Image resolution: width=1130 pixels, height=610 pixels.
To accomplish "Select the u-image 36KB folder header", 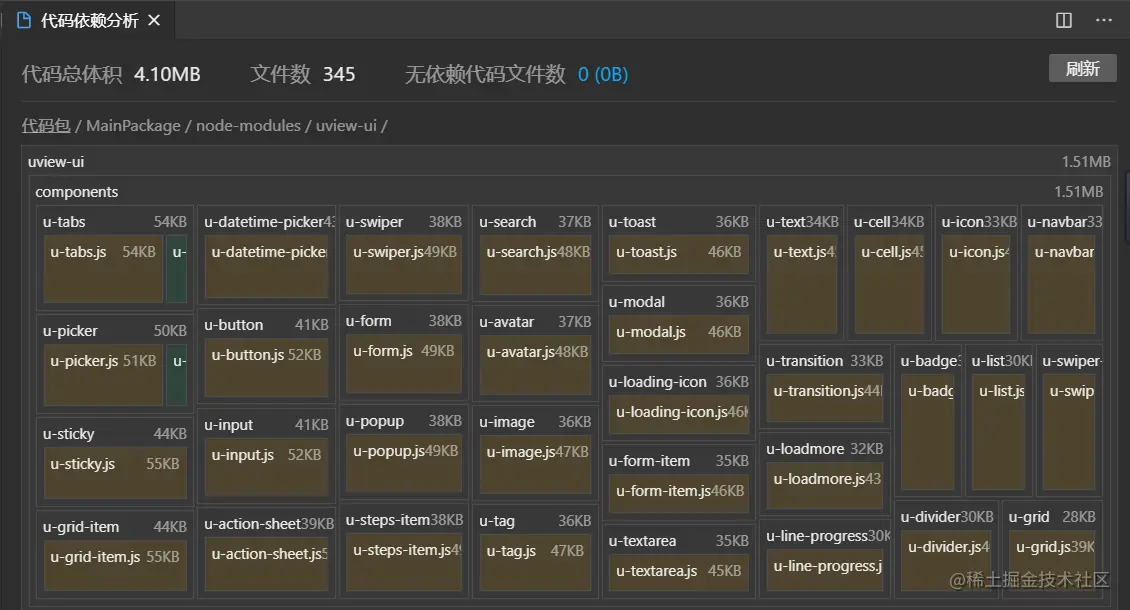I will click(535, 421).
